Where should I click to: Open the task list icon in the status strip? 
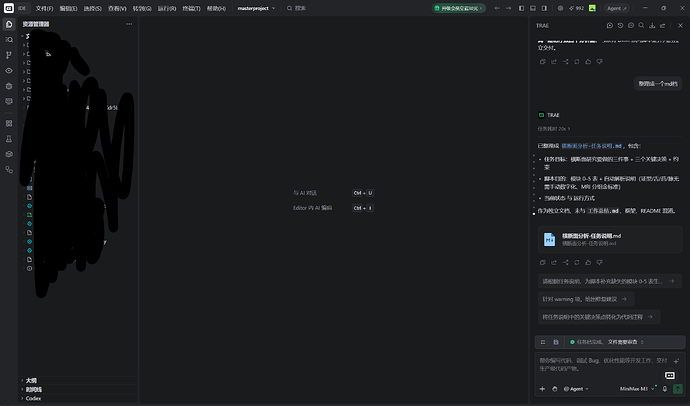[543, 342]
